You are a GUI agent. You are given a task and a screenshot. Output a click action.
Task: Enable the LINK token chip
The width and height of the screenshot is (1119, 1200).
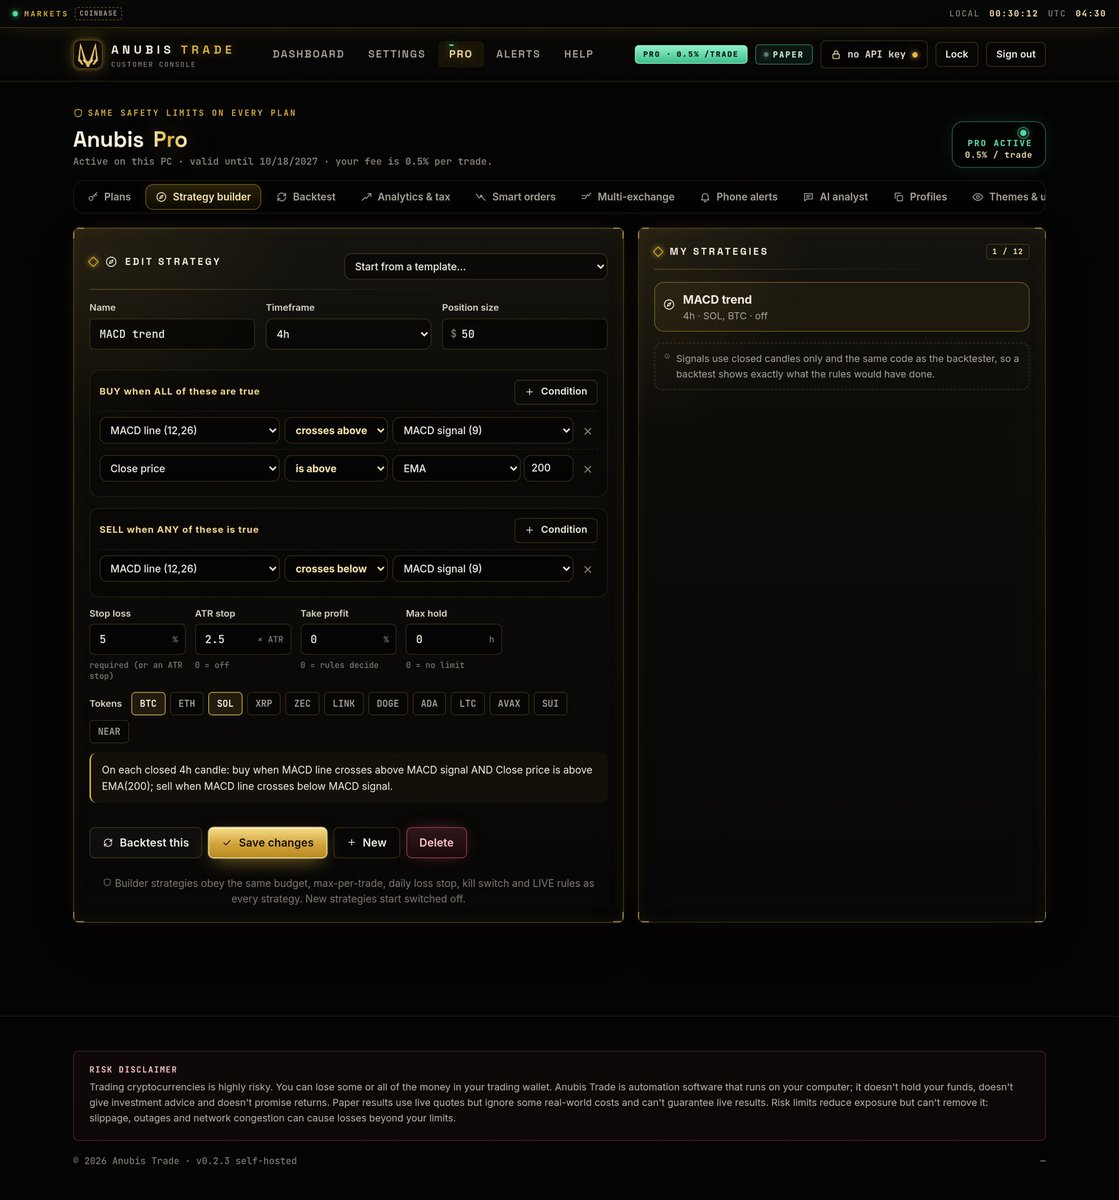344,704
